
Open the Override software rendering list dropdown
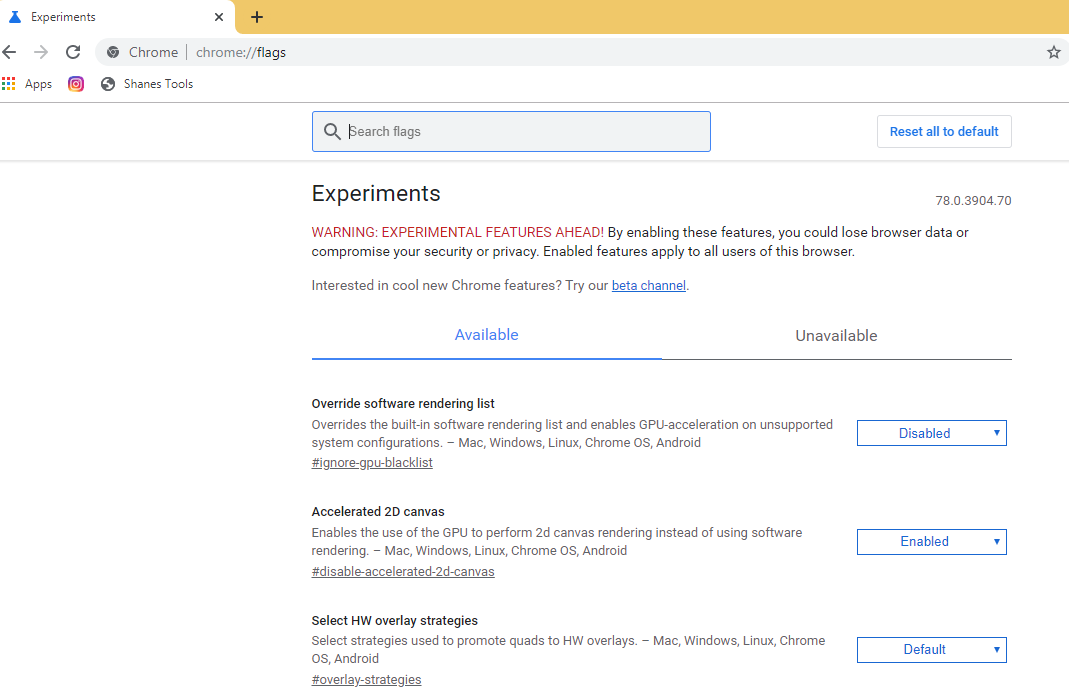click(x=931, y=433)
